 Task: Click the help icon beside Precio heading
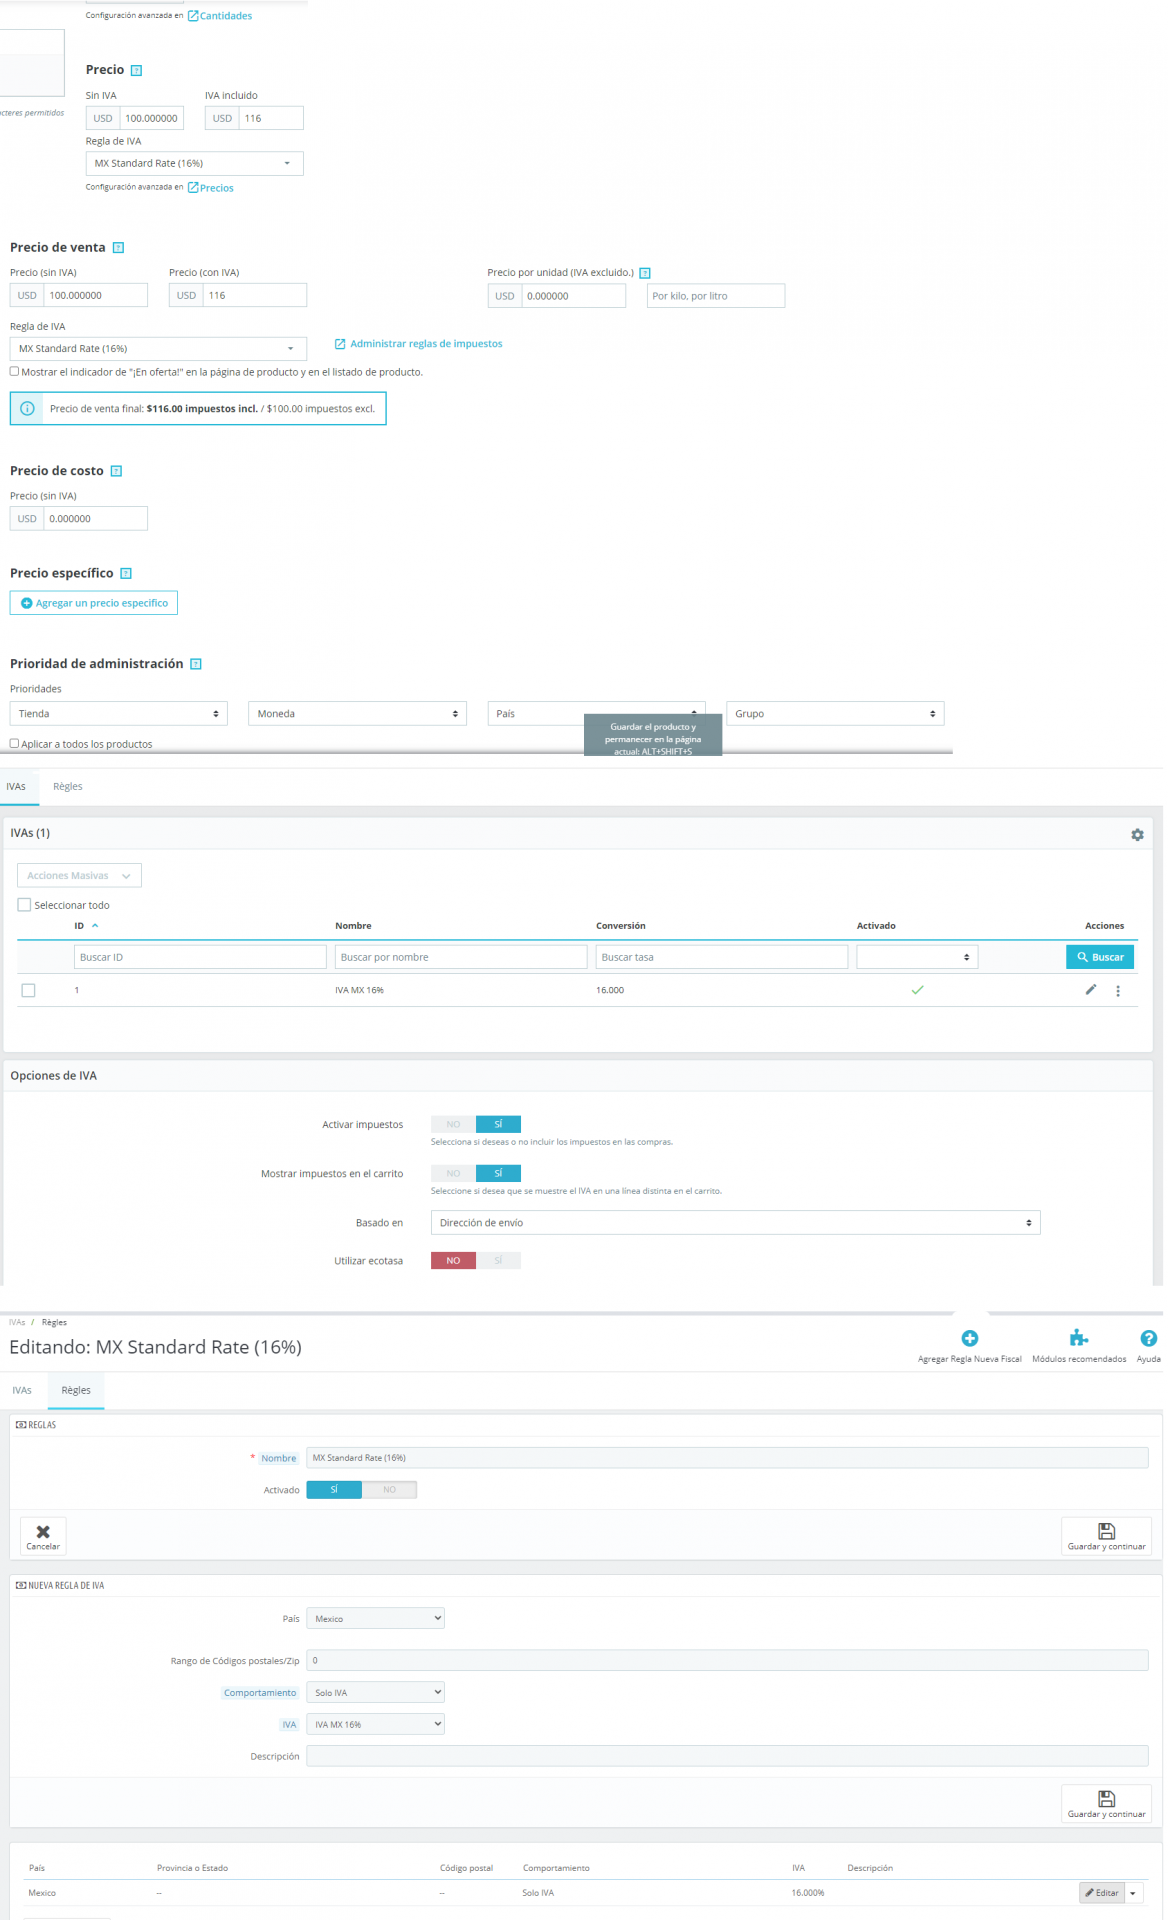(x=137, y=70)
